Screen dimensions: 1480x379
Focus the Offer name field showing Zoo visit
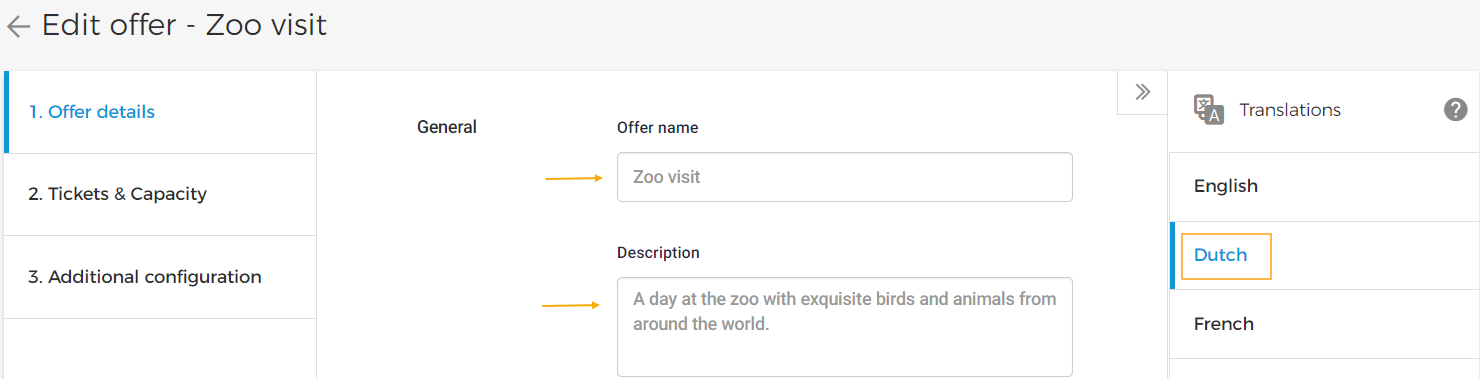845,177
